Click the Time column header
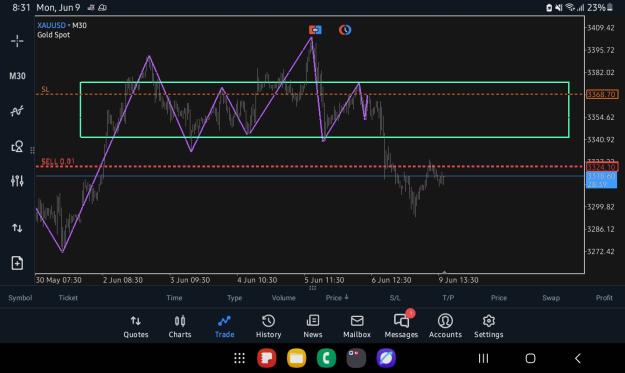625x373 pixels. (x=174, y=298)
